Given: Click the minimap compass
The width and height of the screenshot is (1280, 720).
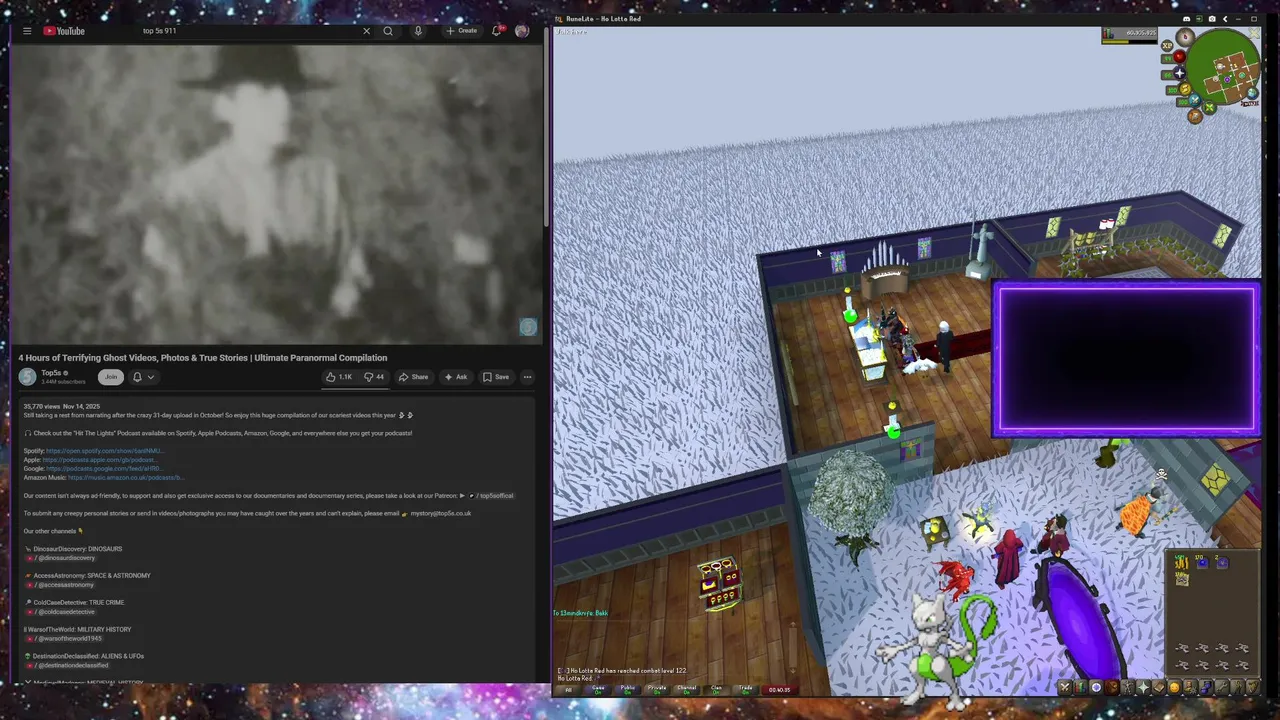Looking at the screenshot, I should click(x=1185, y=38).
